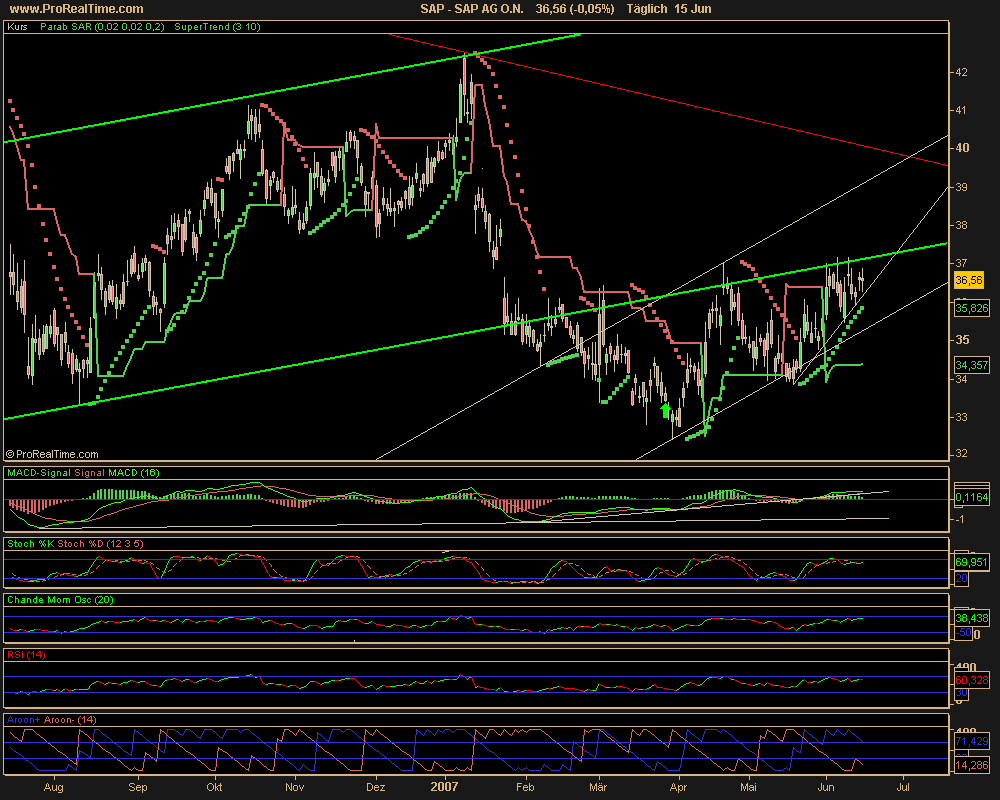Click the yellow 36,56 current price tag
This screenshot has width=1000, height=800.
968,281
